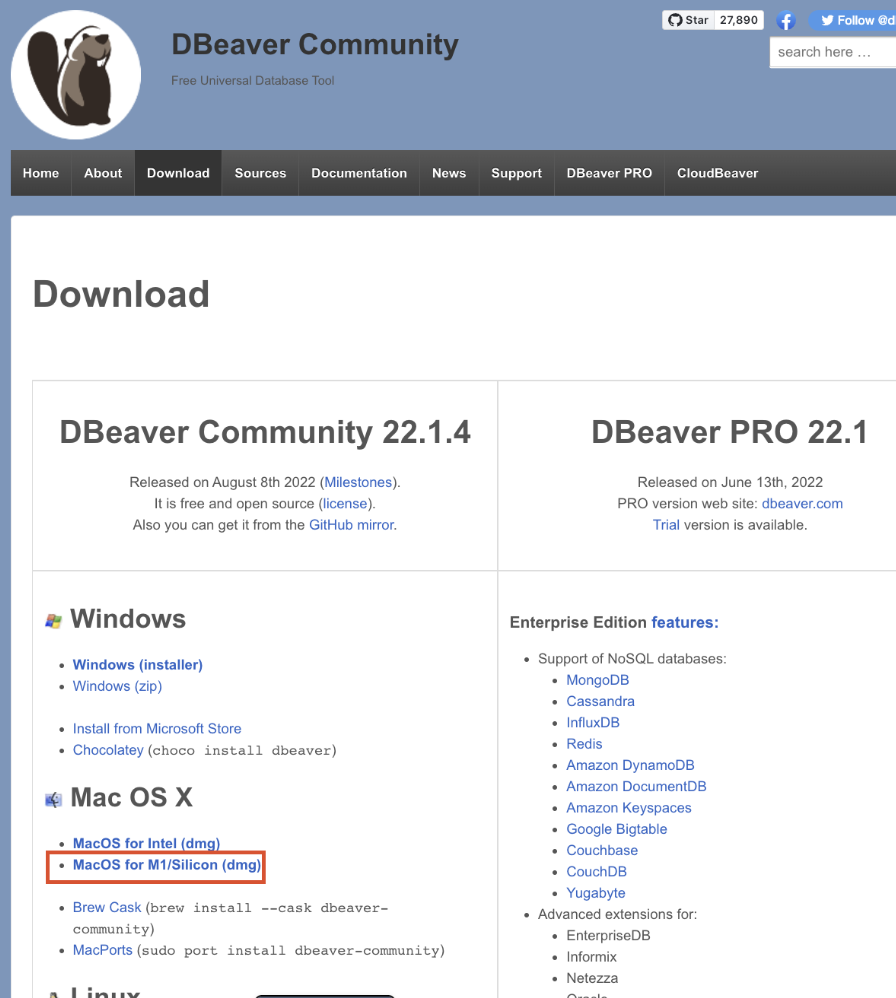The image size is (896, 998).
Task: Click the Milestones link
Action: tap(358, 481)
